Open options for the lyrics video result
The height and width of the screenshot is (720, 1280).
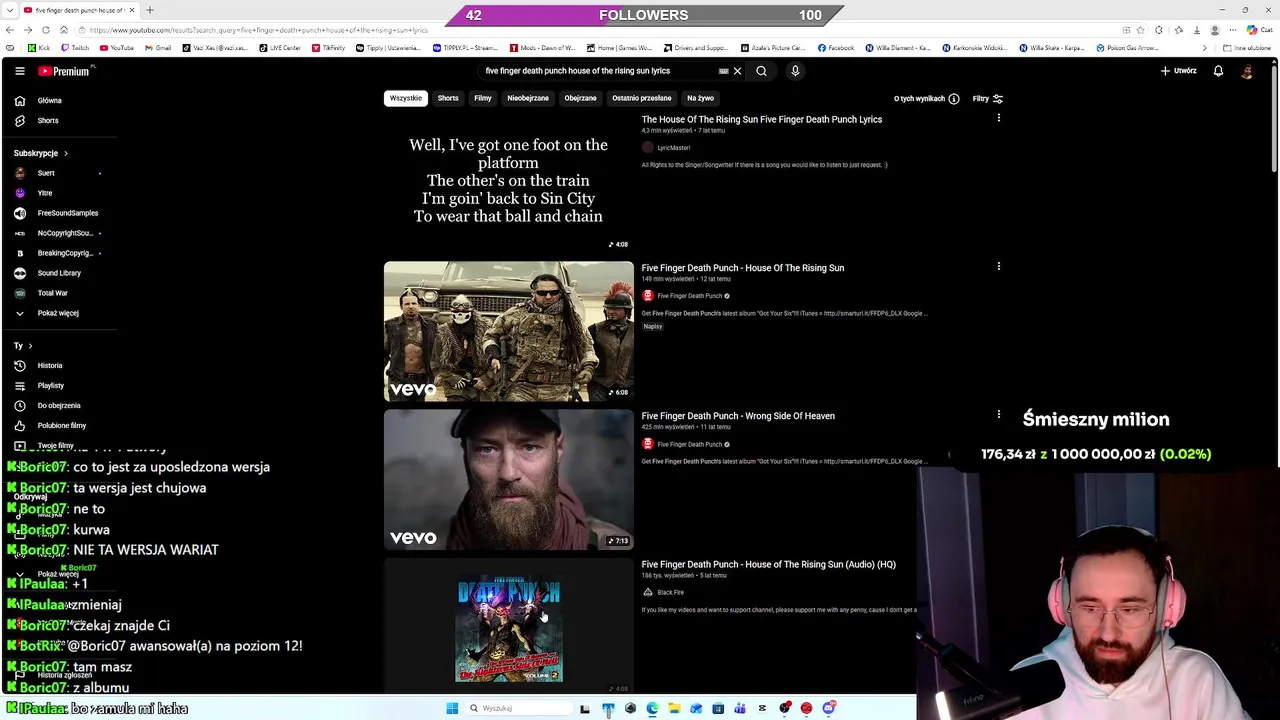(x=998, y=119)
